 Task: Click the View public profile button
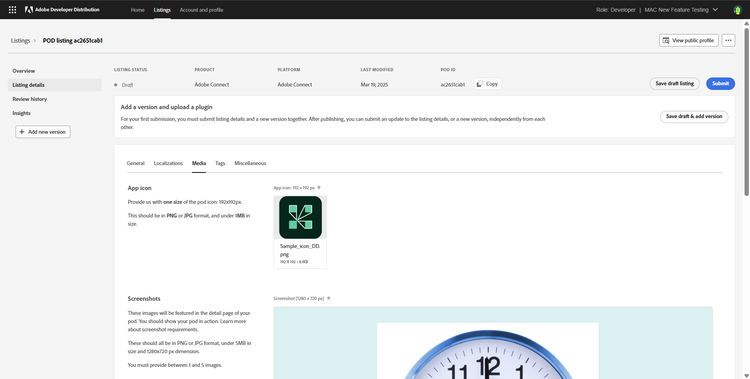[x=689, y=41]
